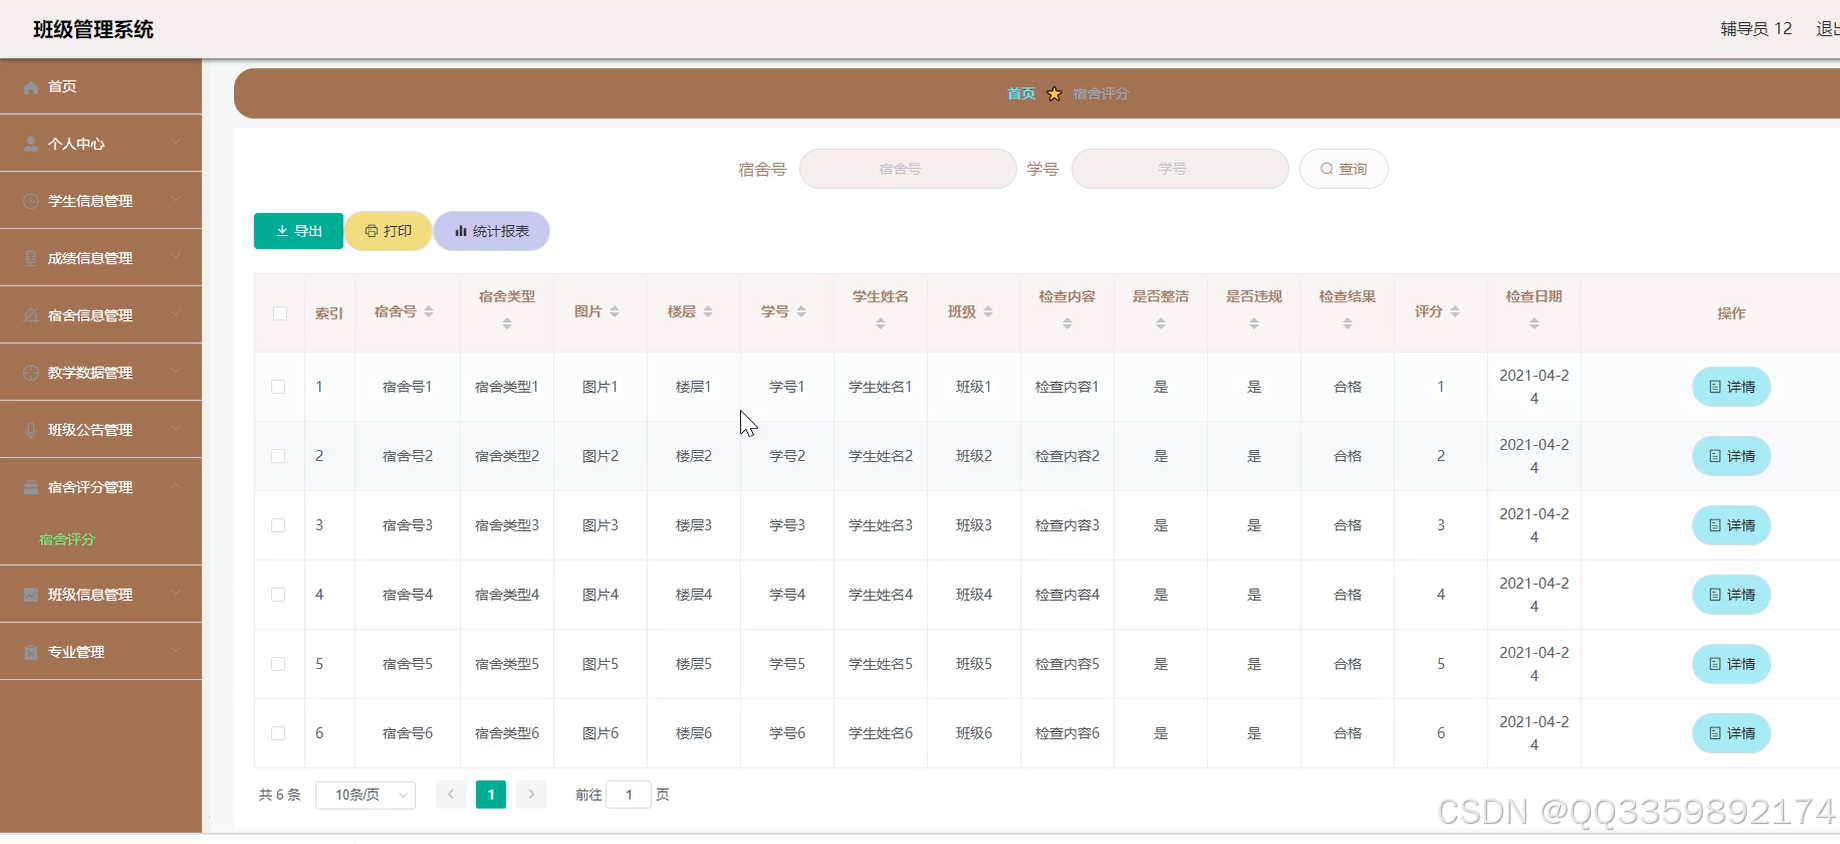Open the 宿舍评分 submenu item
The image size is (1840, 844).
point(67,540)
